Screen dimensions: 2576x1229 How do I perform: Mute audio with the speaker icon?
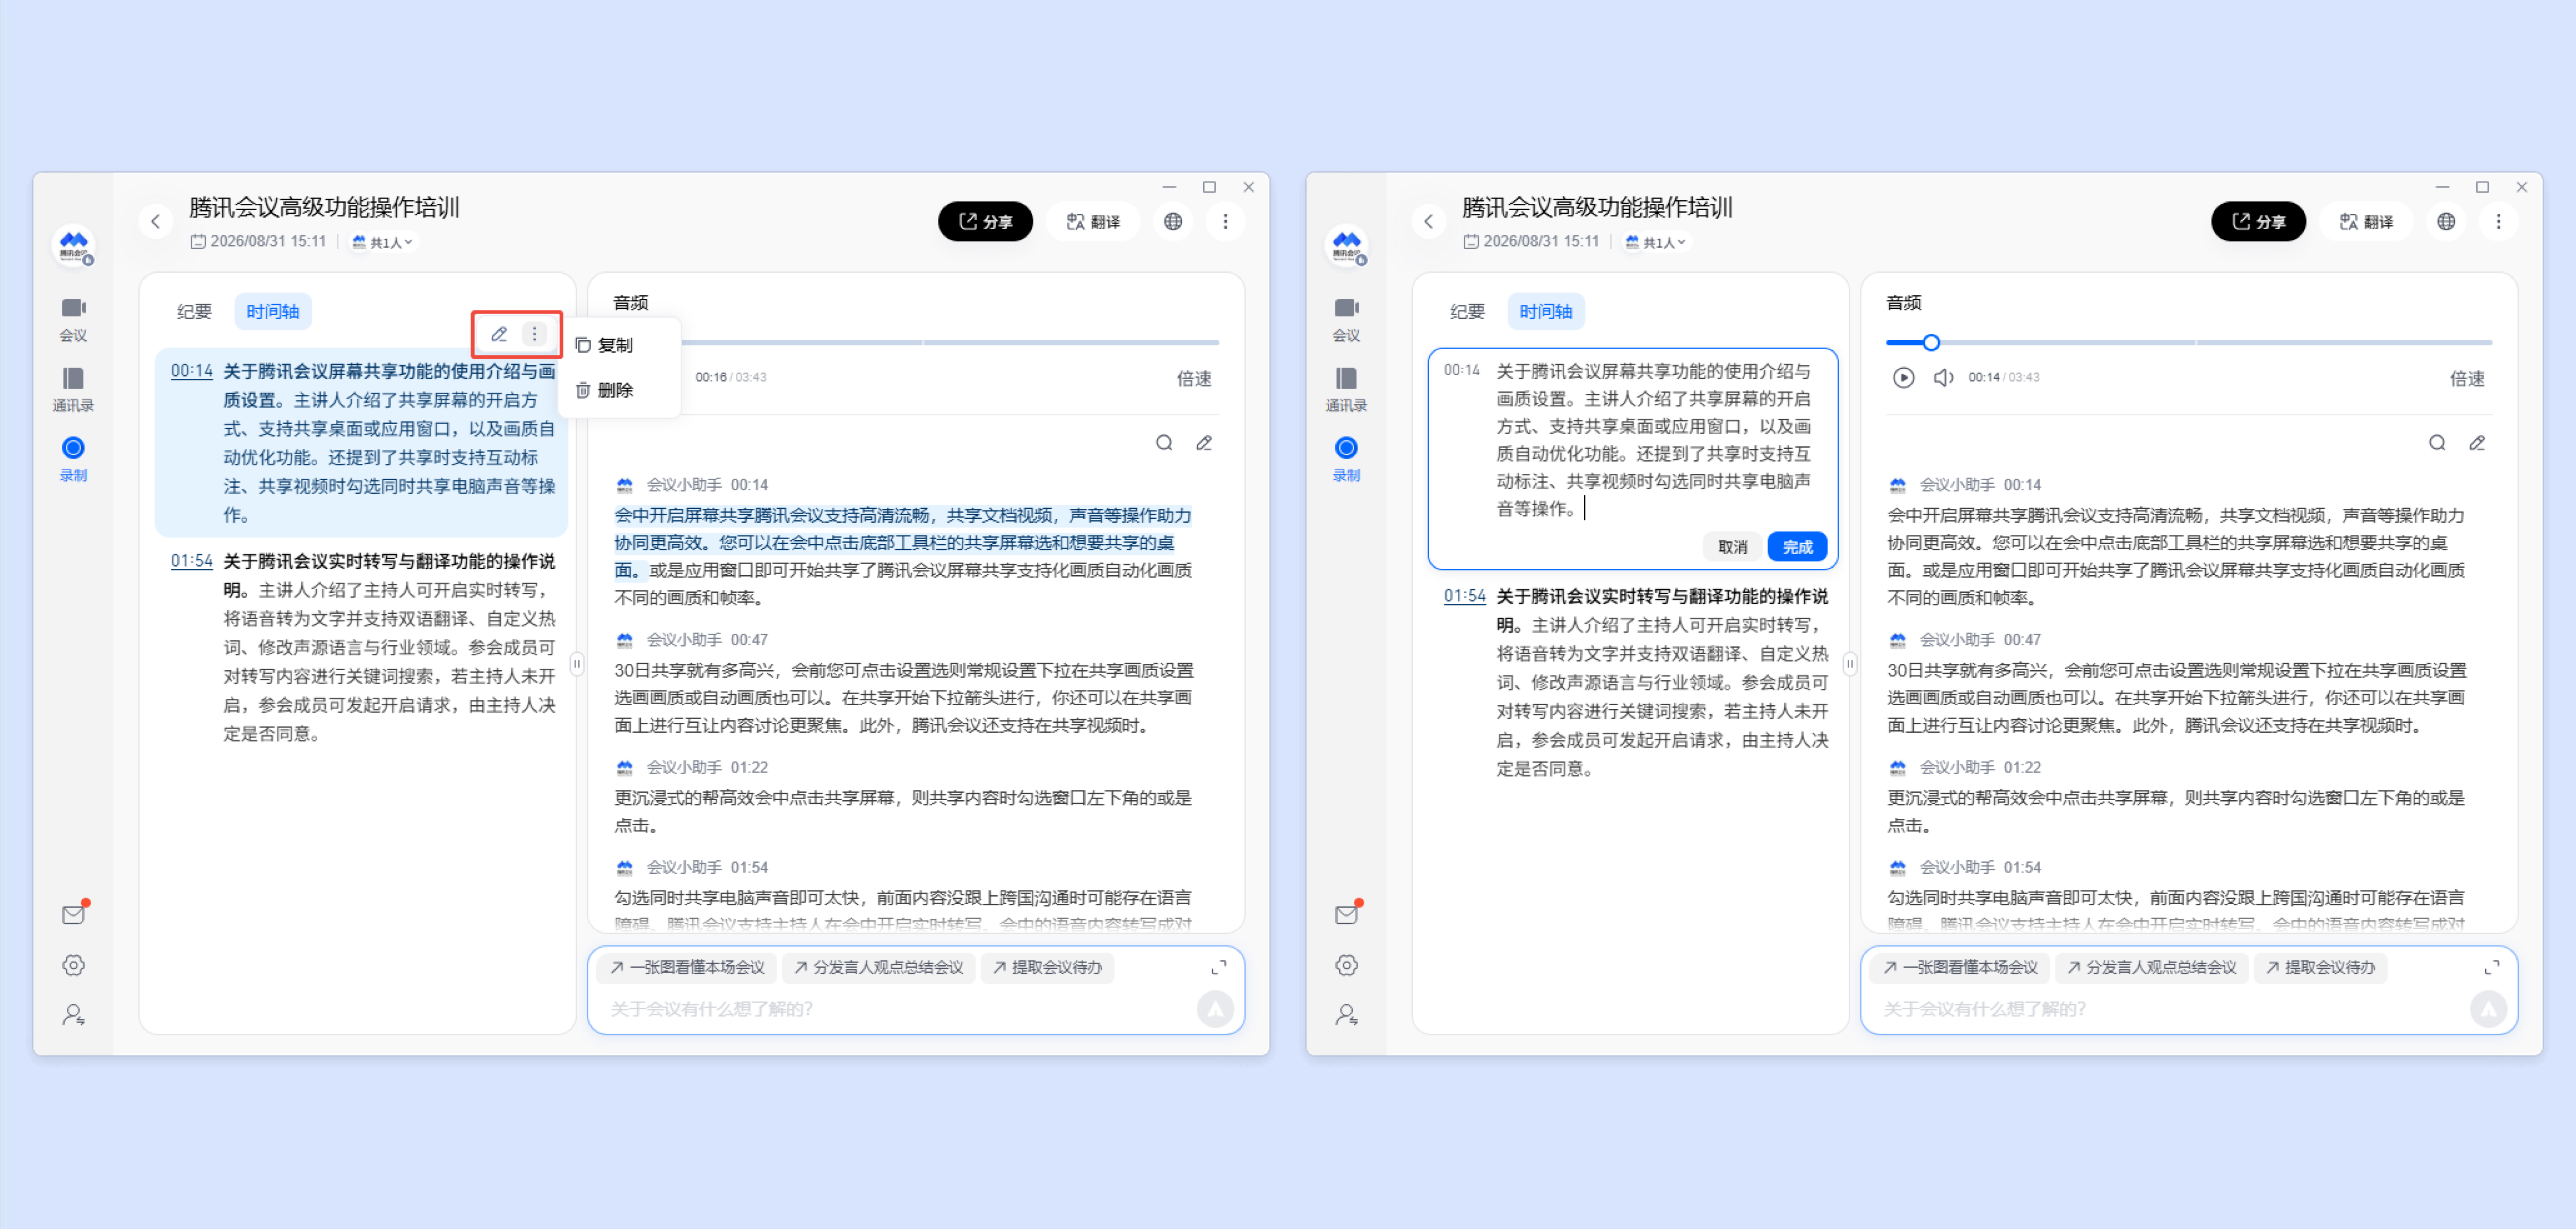pyautogui.click(x=1943, y=378)
